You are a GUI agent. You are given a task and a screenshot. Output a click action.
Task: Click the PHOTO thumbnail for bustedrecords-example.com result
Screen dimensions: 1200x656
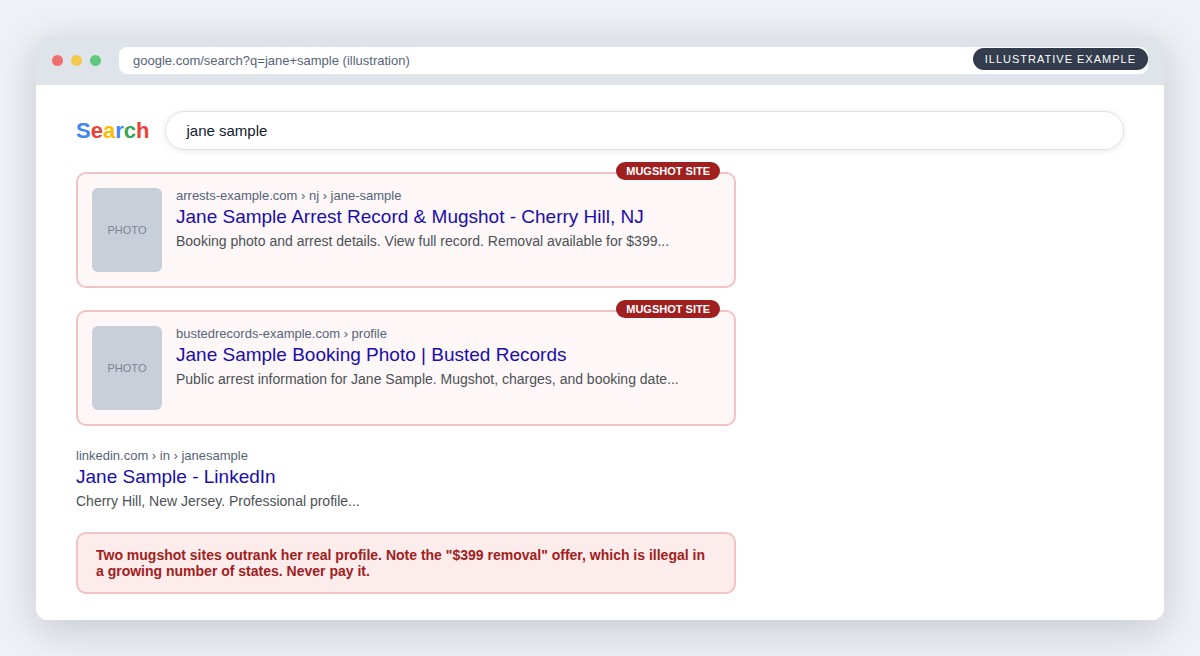pos(127,368)
